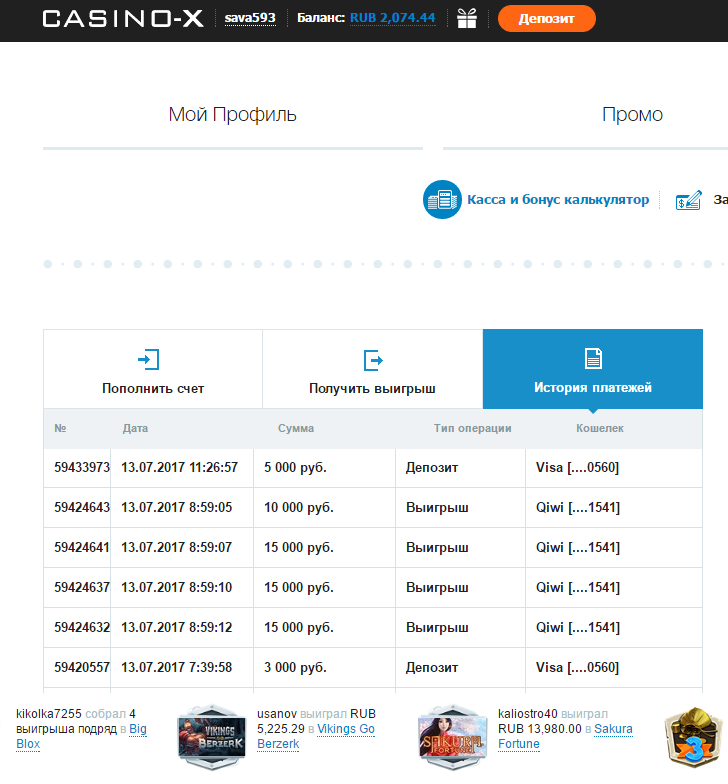
Task: Click the № column header
Action: coord(60,428)
